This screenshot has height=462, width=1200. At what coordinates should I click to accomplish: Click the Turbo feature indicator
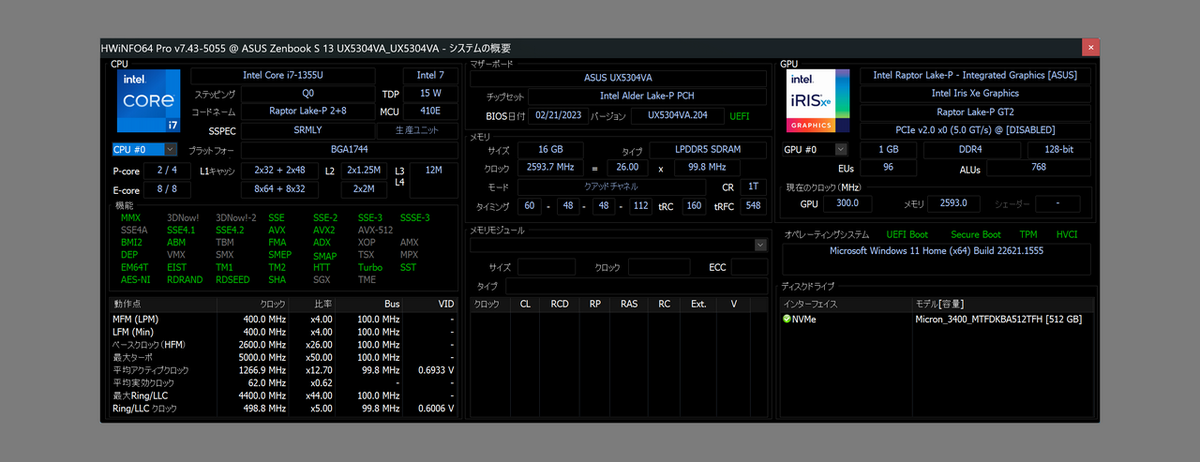[370, 268]
